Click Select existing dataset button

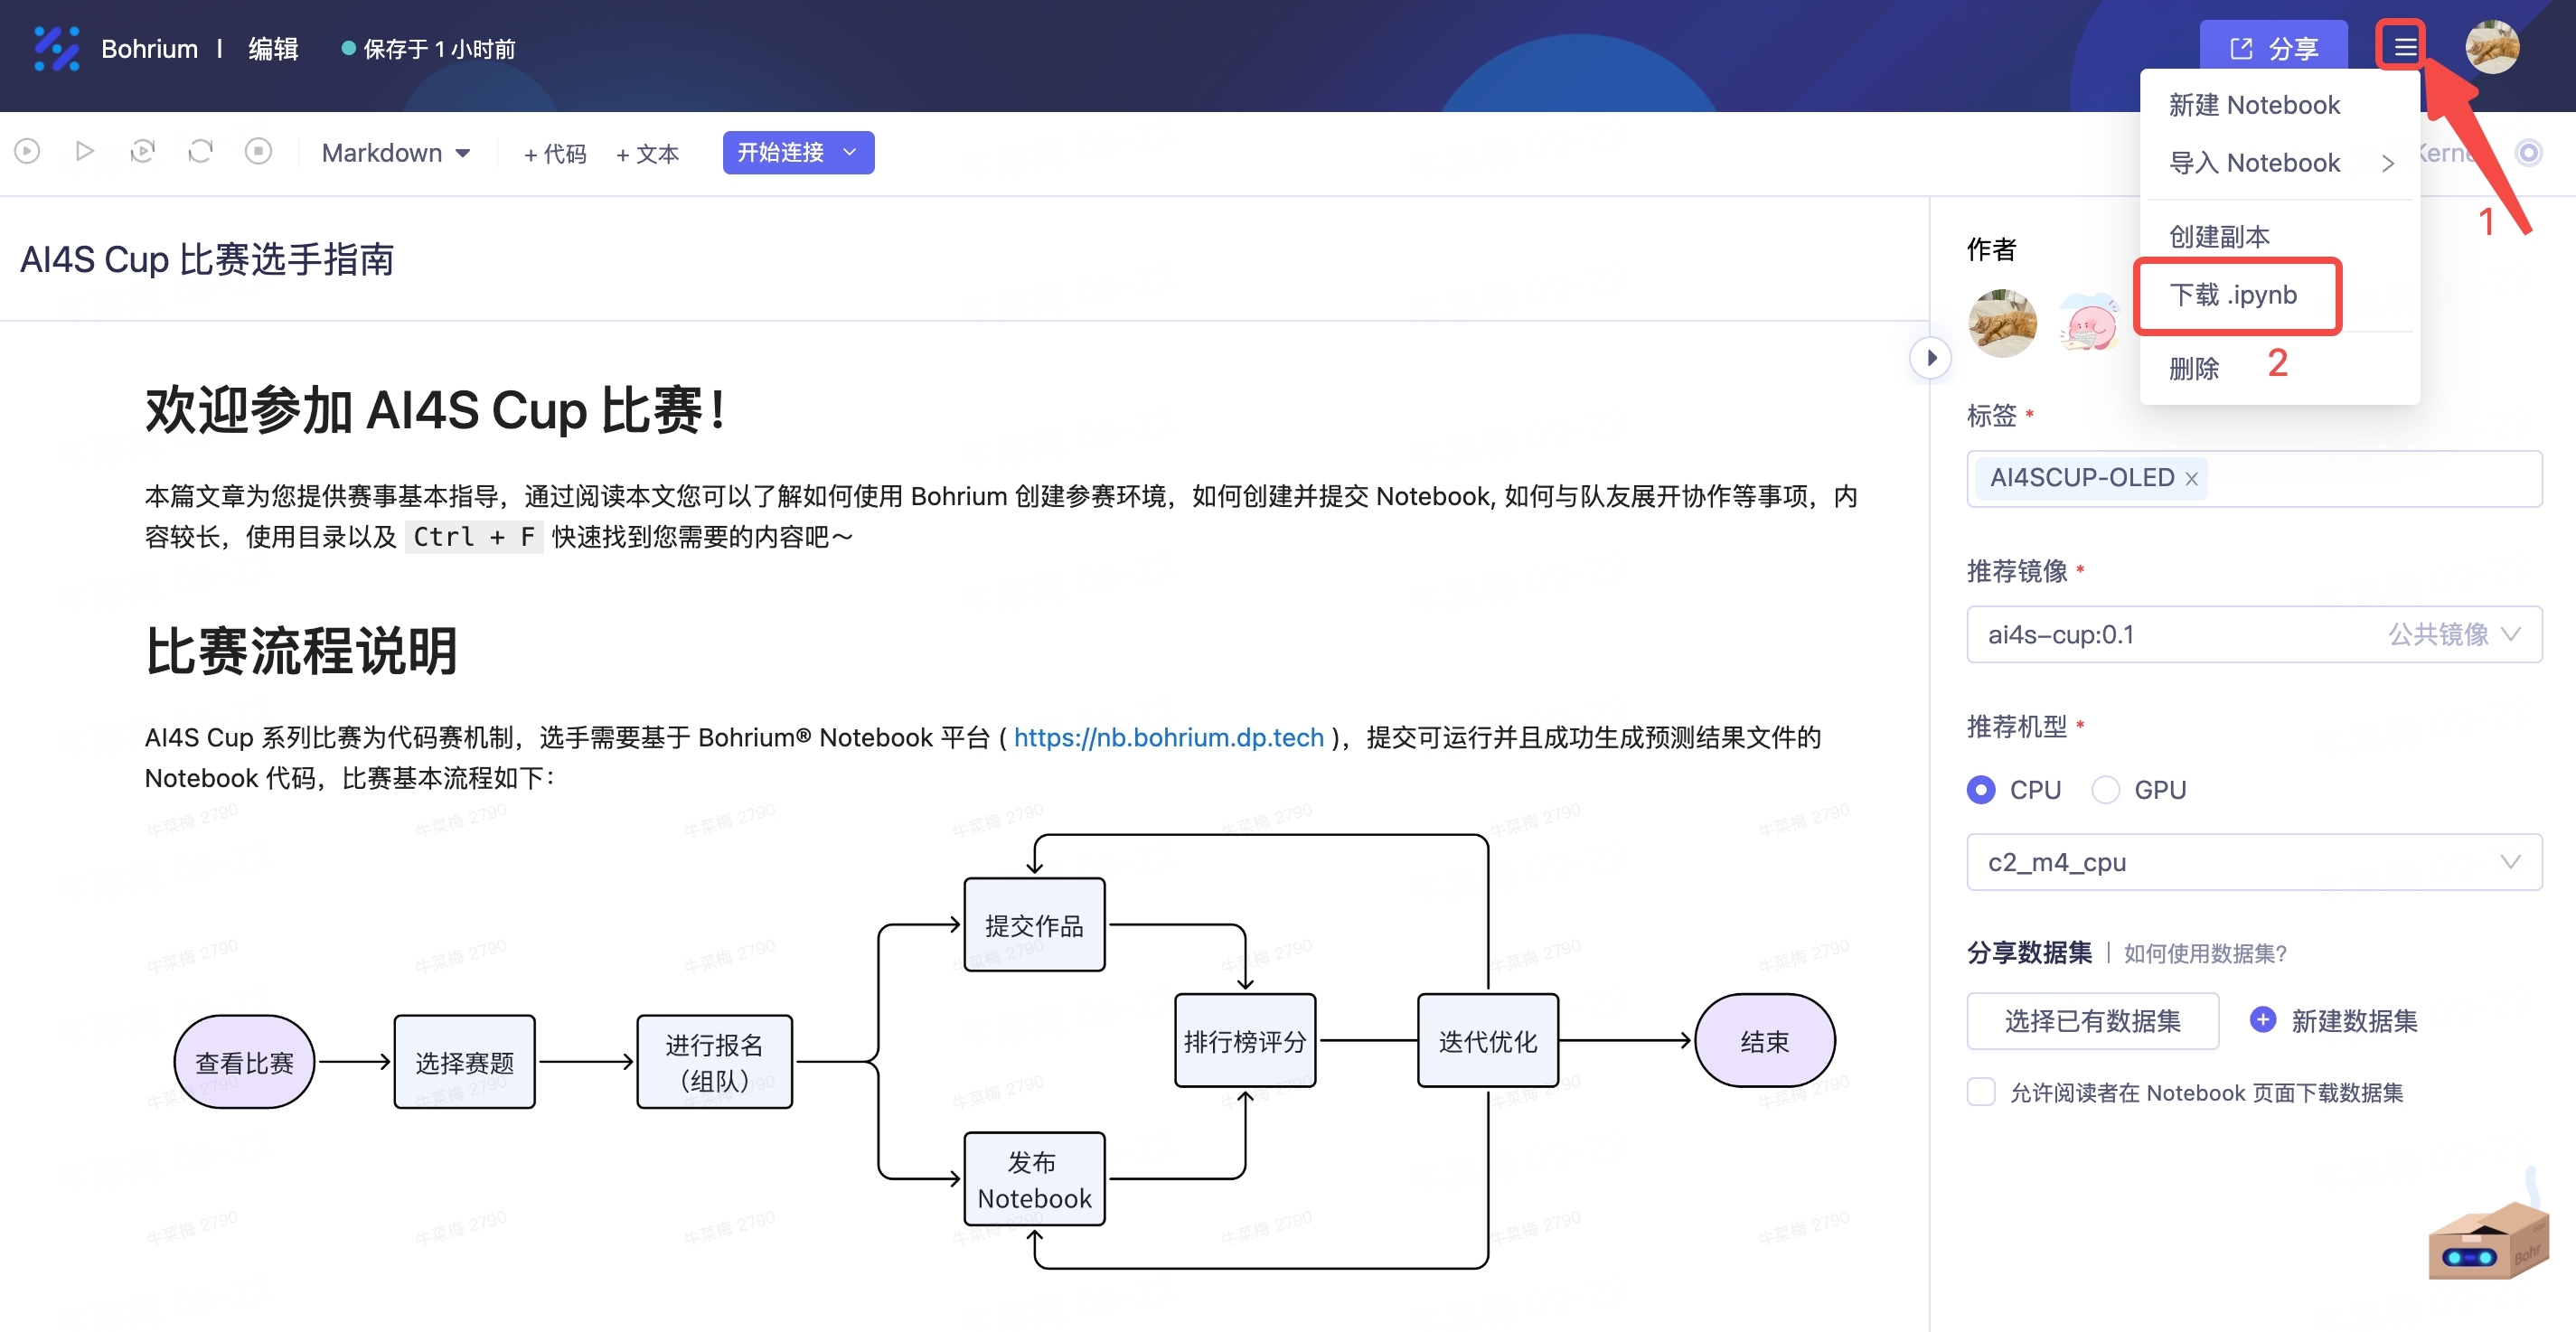point(2092,1021)
